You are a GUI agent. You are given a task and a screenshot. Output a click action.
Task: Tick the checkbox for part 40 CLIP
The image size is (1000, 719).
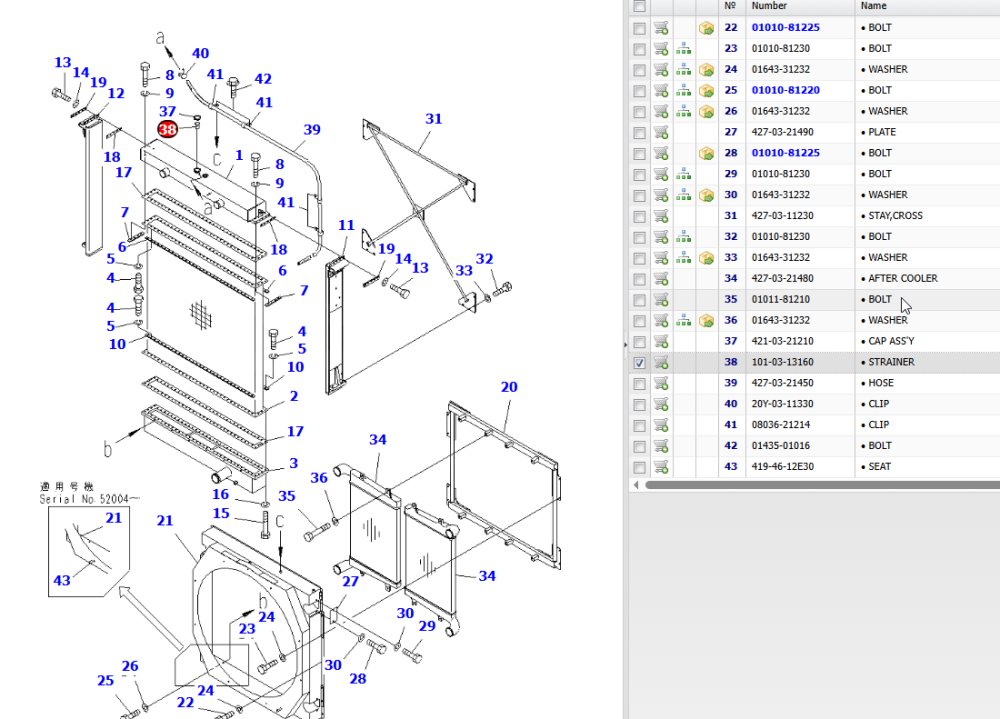click(x=639, y=404)
